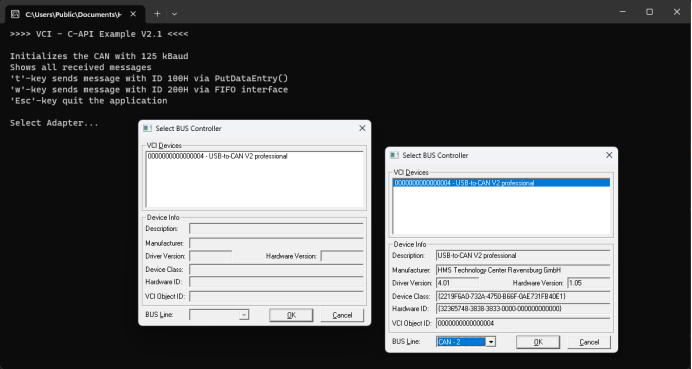692x369 pixels.
Task: Close the terminal window
Action: pyautogui.click(x=677, y=12)
